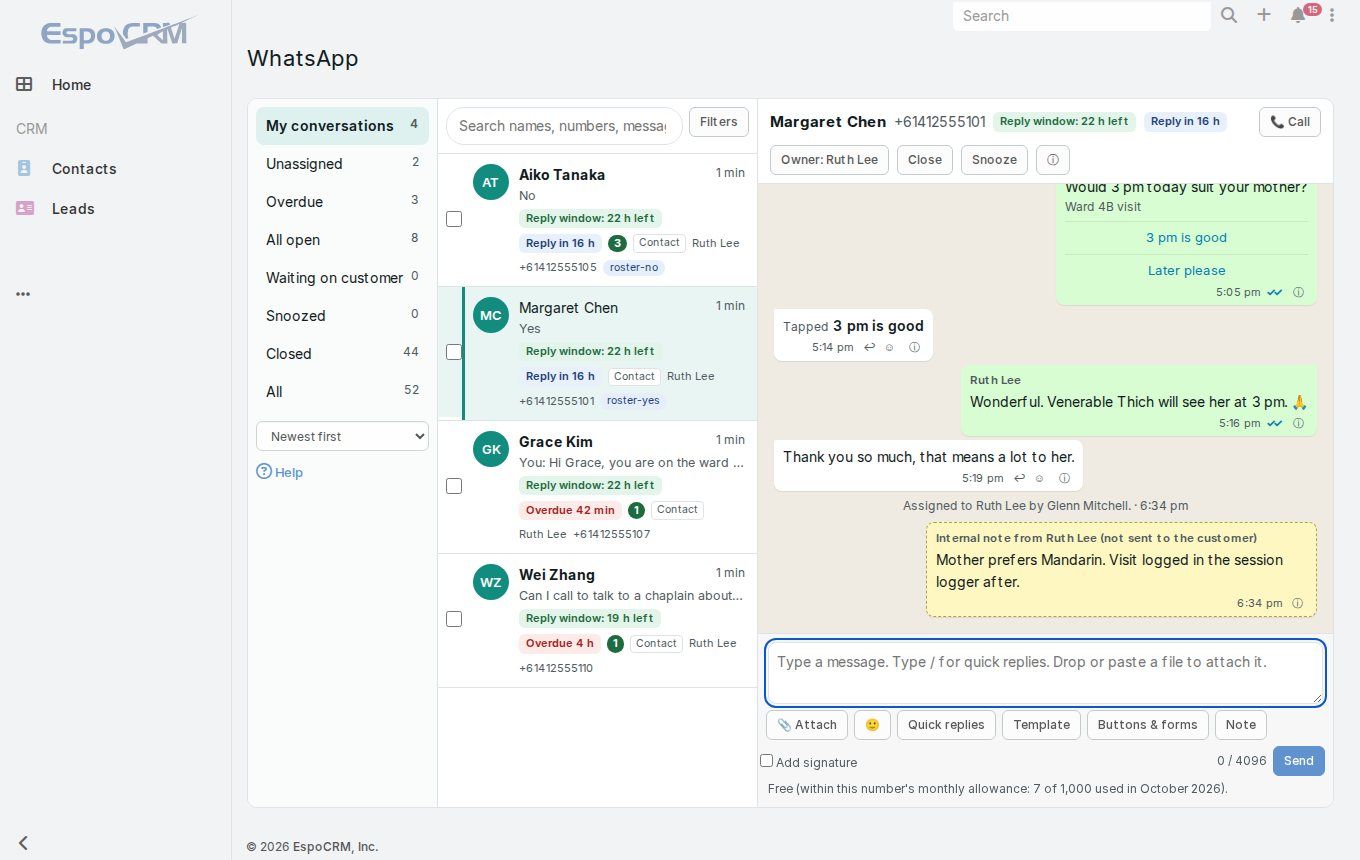Show info for the 6:34 pm internal note
1360x860 pixels.
1297,604
